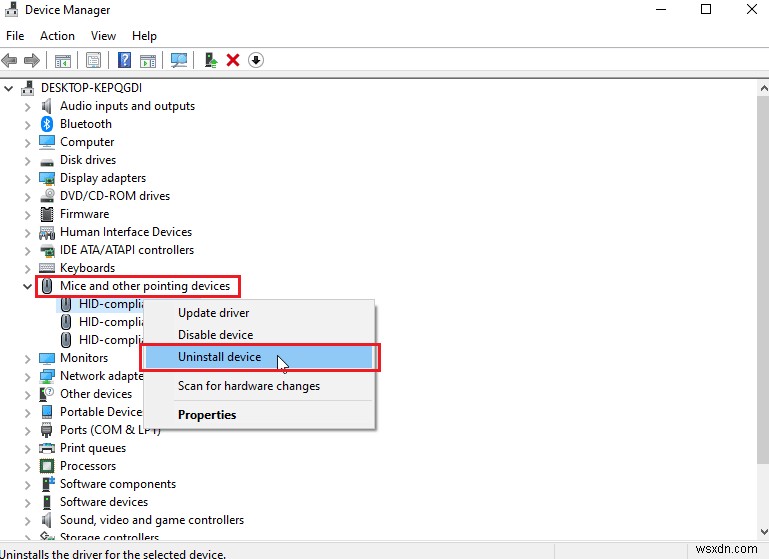Select the Mice and other pointing devices row
This screenshot has width=769, height=559.
point(145,286)
